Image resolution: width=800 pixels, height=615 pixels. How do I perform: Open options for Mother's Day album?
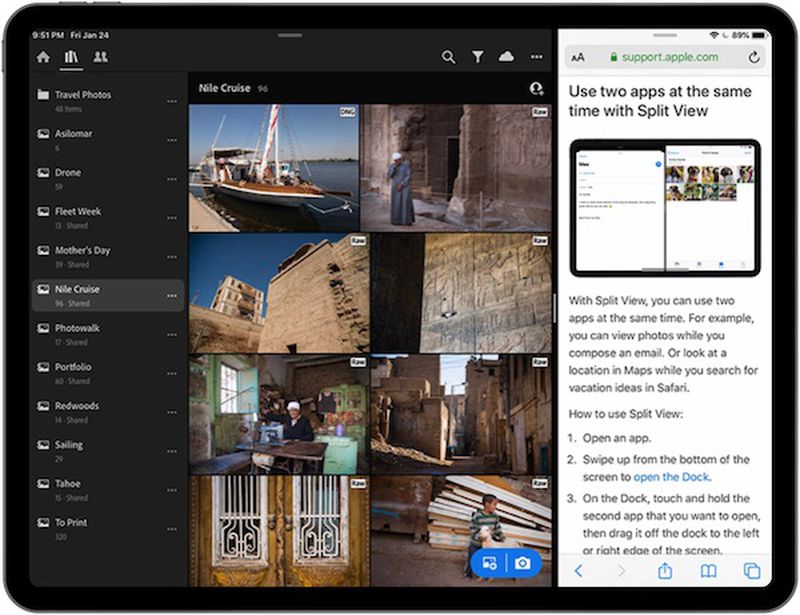pyautogui.click(x=172, y=257)
